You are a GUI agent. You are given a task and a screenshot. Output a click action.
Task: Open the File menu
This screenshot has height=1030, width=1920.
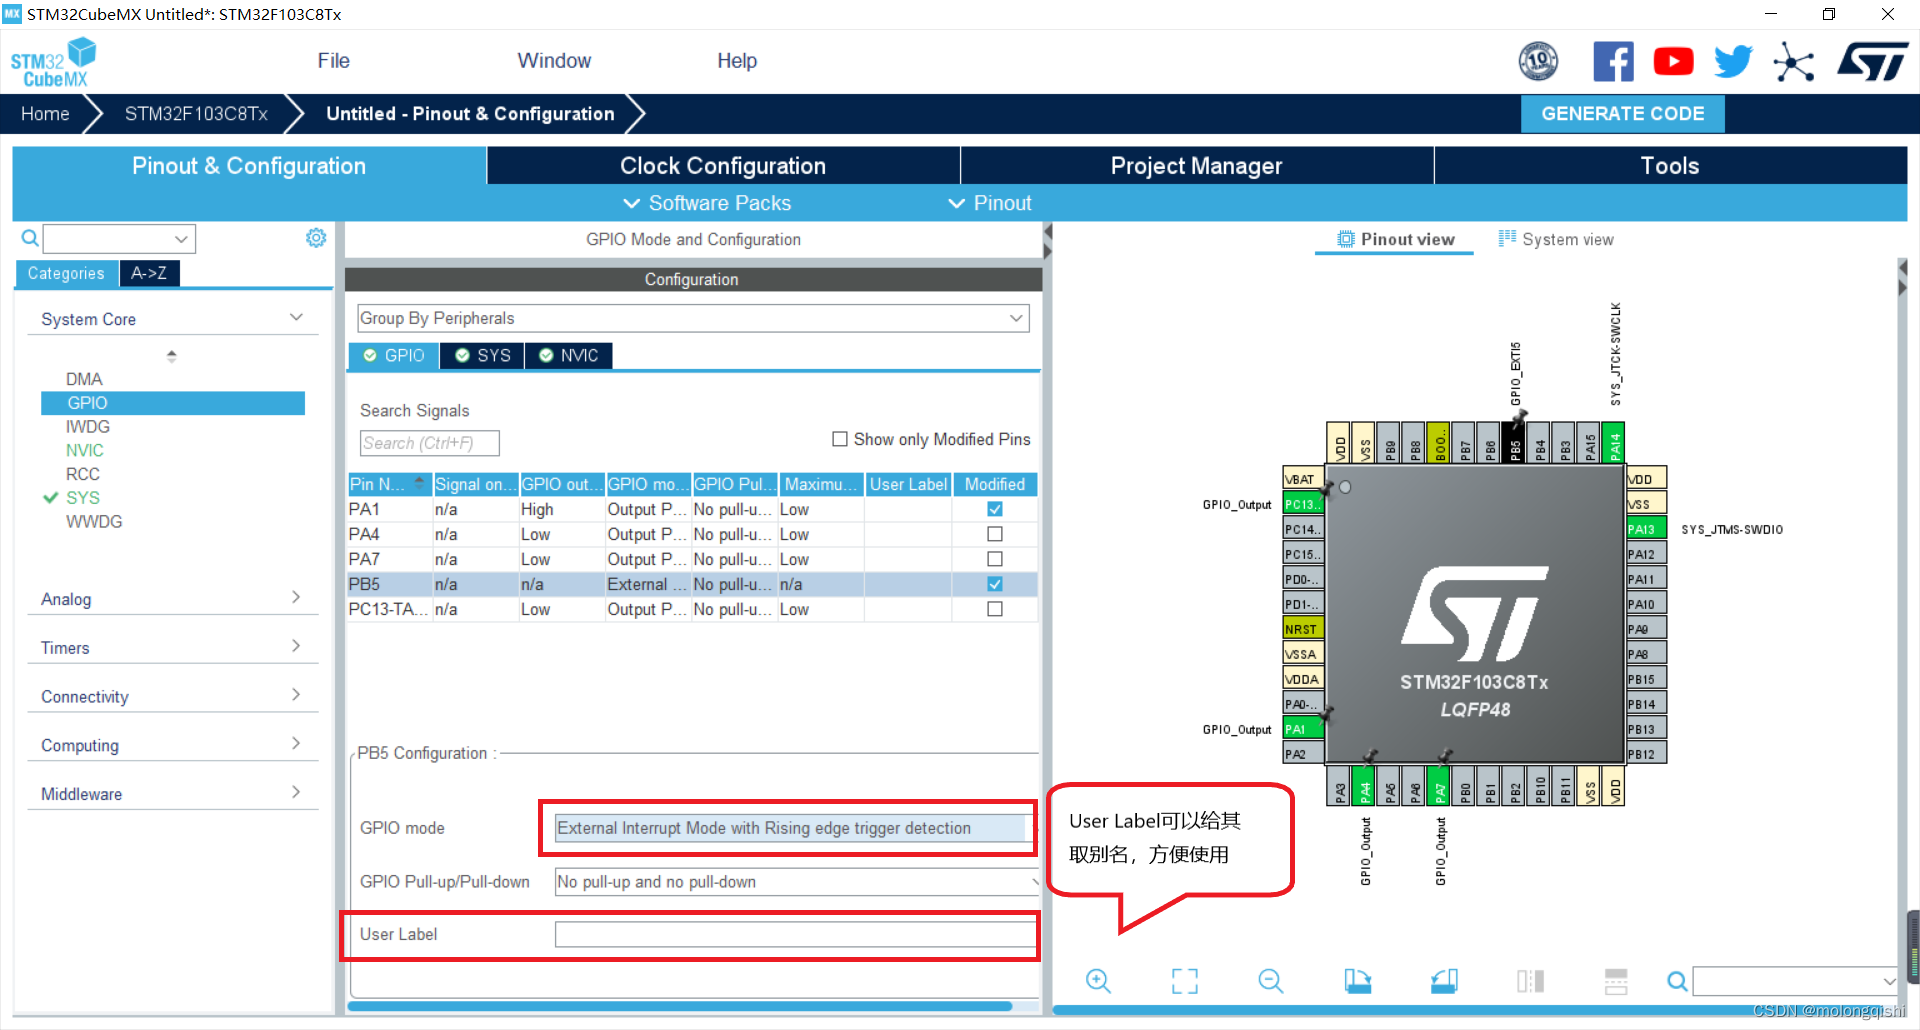pyautogui.click(x=333, y=61)
